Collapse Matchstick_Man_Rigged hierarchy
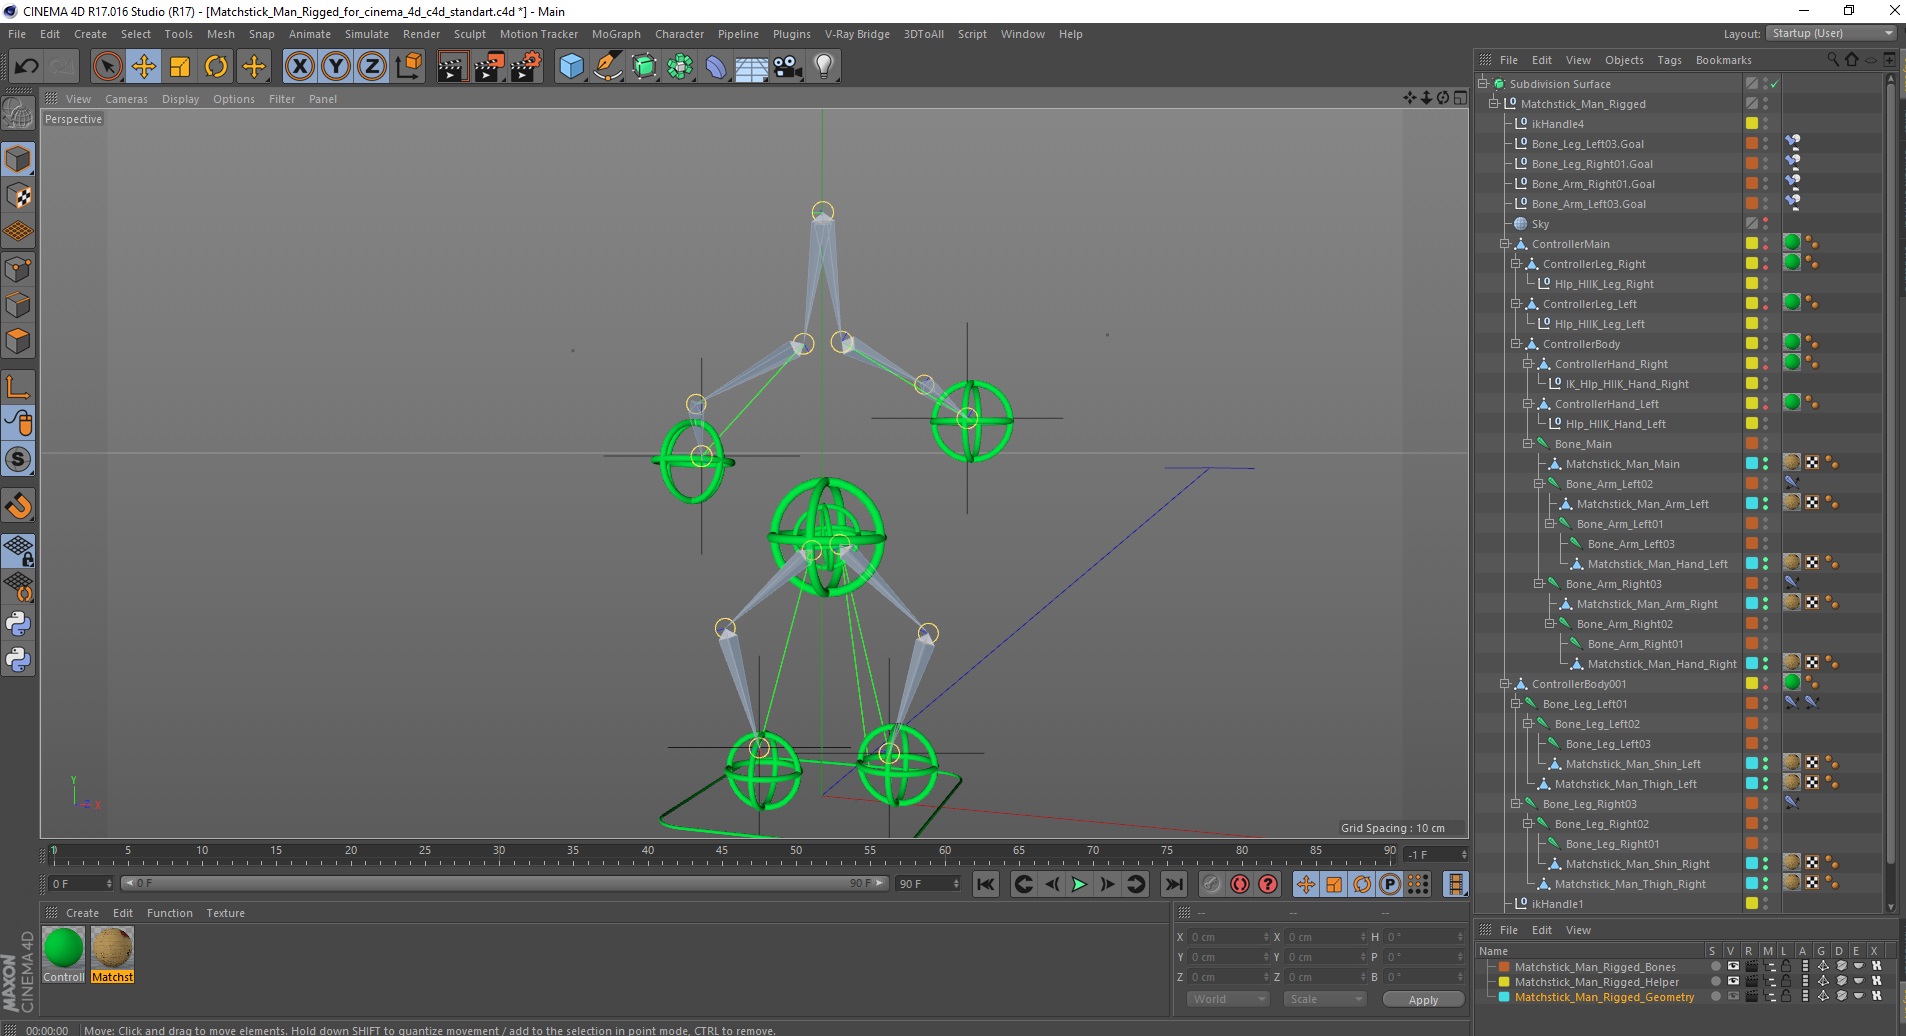The image size is (1906, 1036). point(1493,104)
